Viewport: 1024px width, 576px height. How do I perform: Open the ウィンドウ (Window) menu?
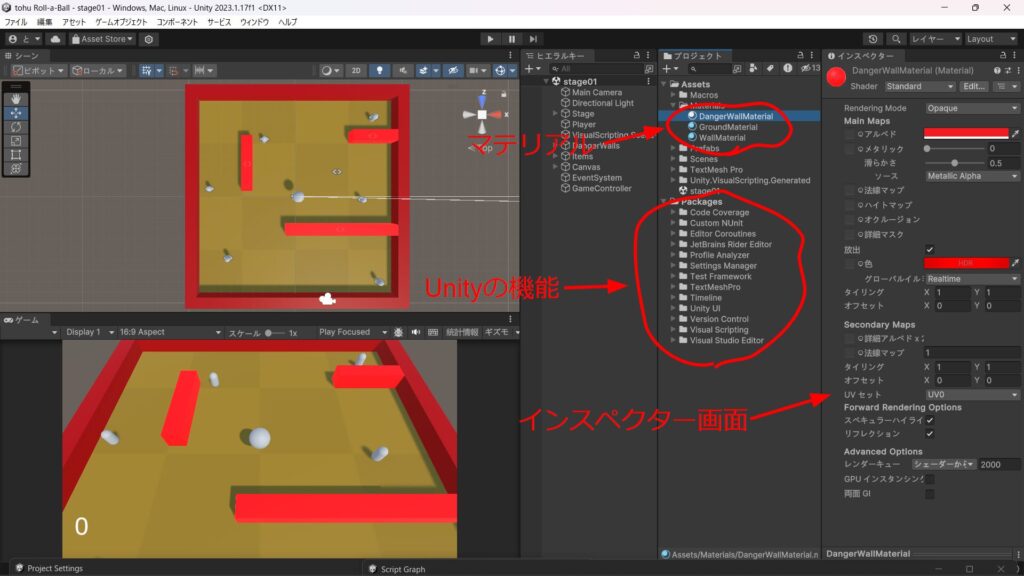pyautogui.click(x=255, y=22)
